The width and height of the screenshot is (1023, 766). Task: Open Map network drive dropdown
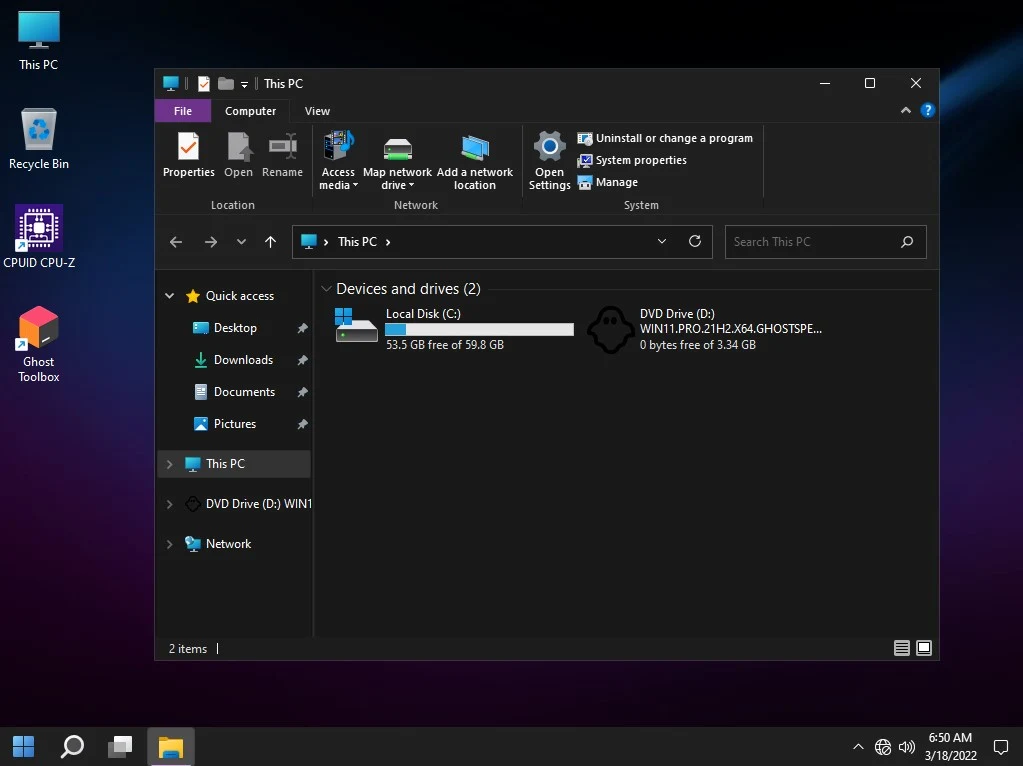pyautogui.click(x=397, y=161)
